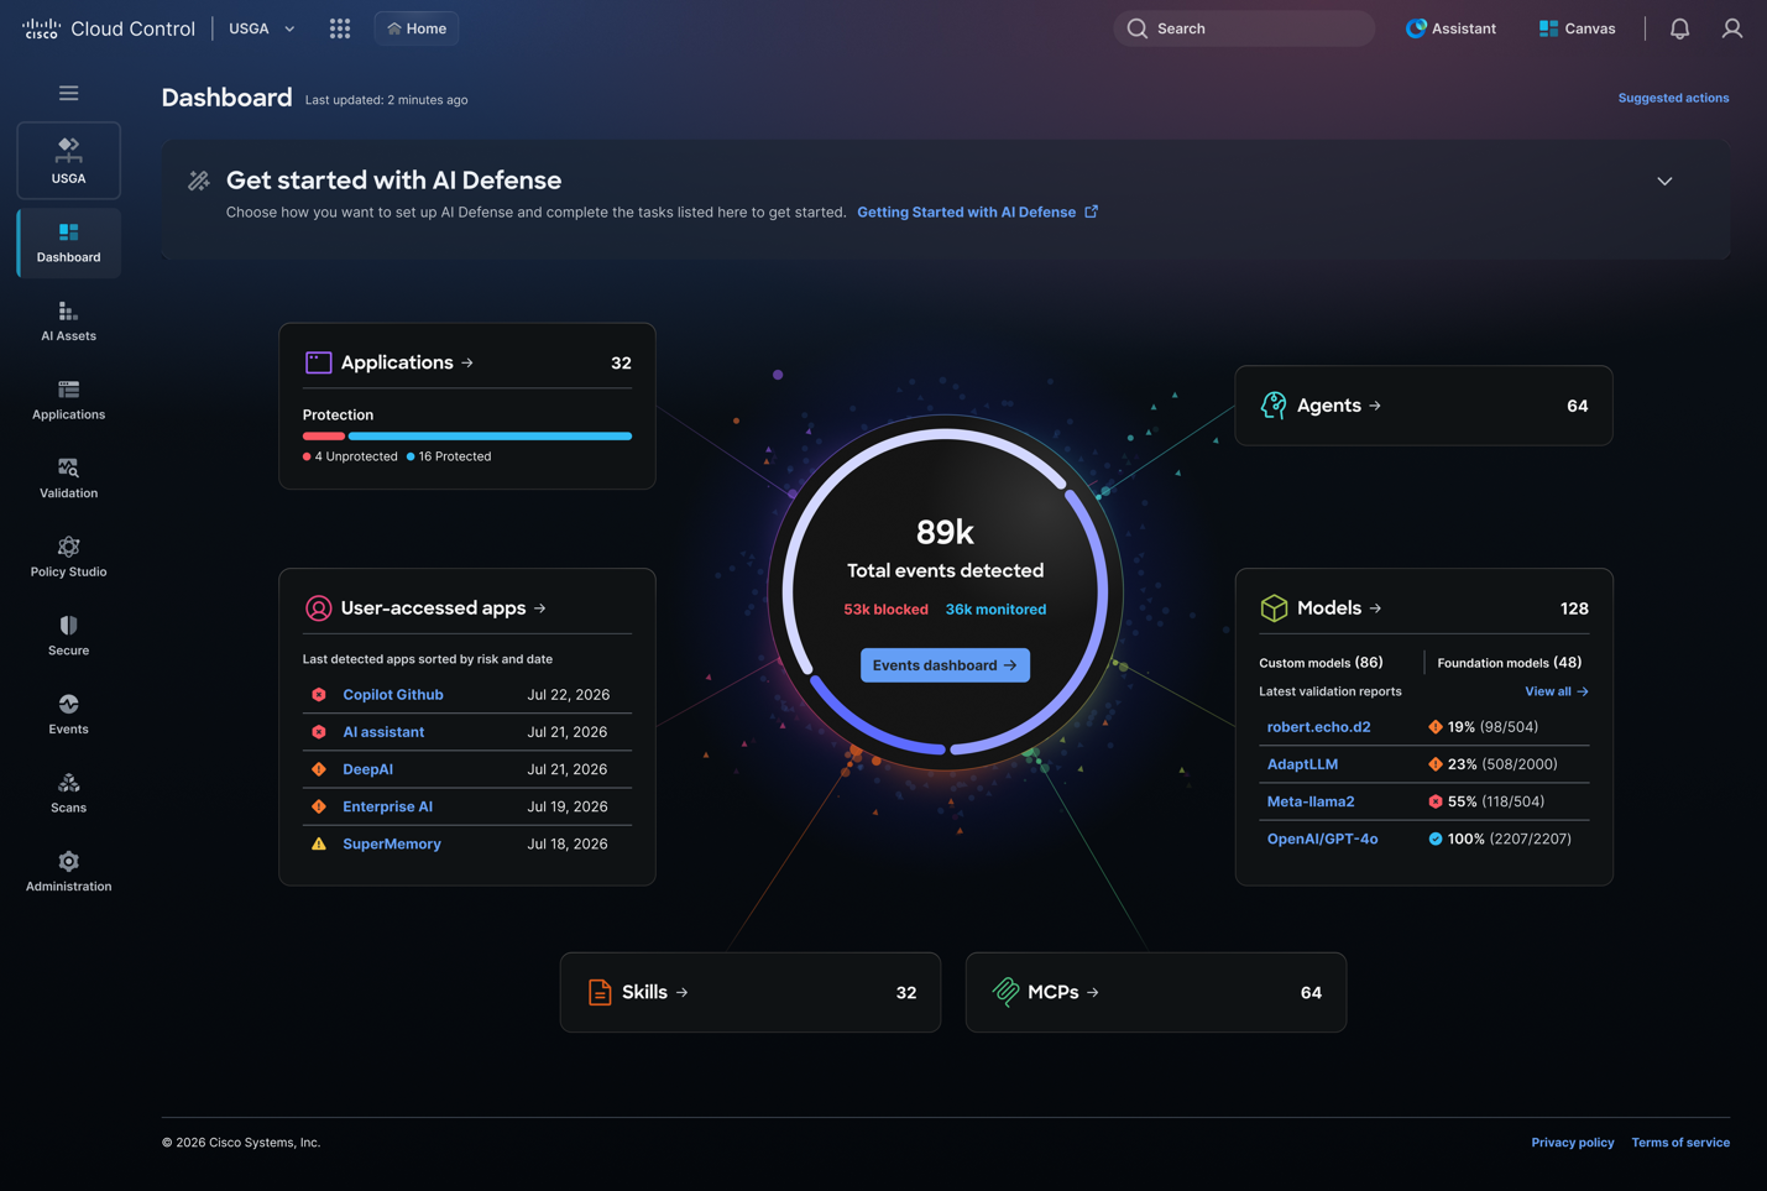Open the Applications card arrow
Screen dimensions: 1767x1191
(x=467, y=362)
